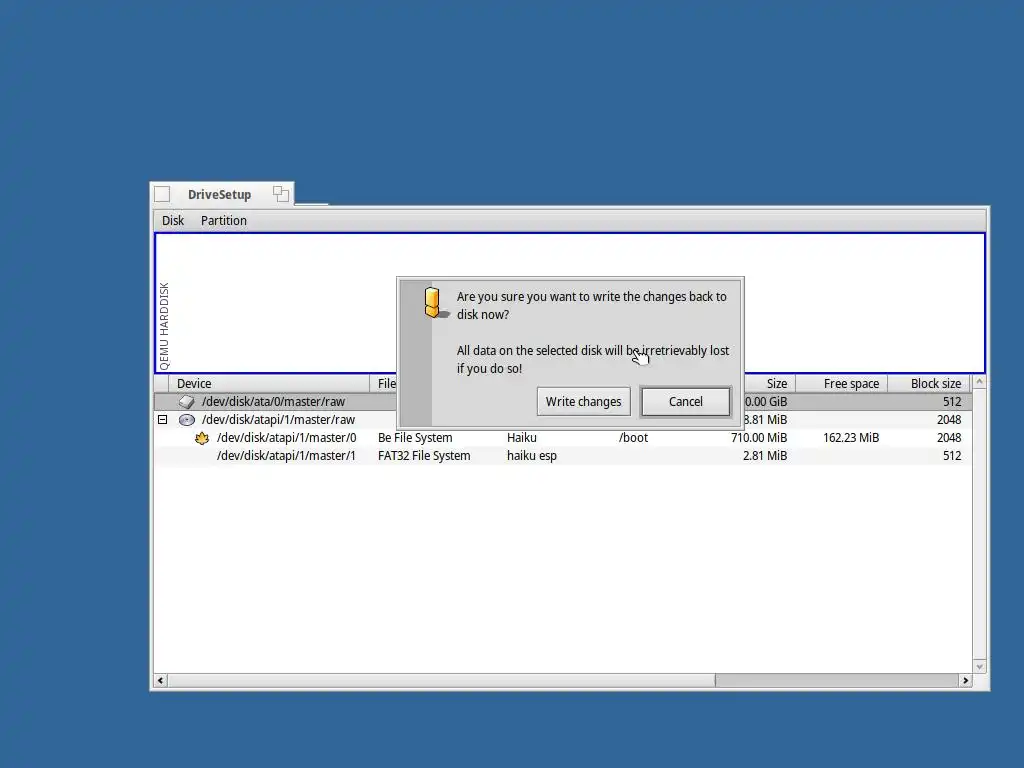This screenshot has height=768, width=1024.
Task: Click the DriveSetup window close box
Action: pyautogui.click(x=163, y=195)
